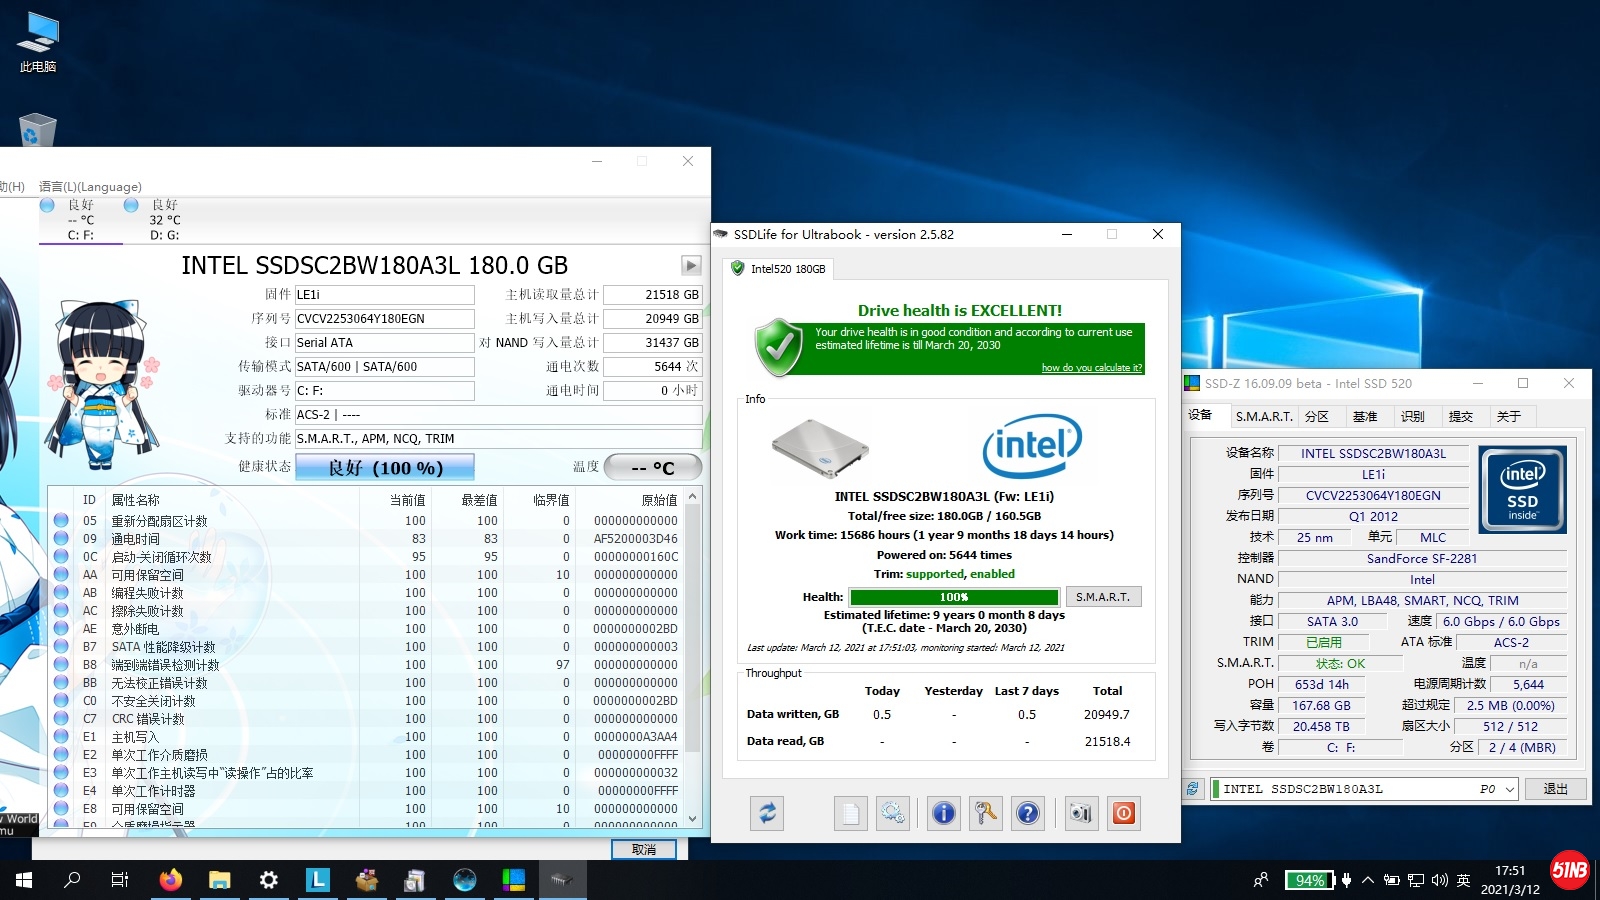Click the S.M.A.R.T. button in SSDLife
The height and width of the screenshot is (900, 1600).
[1103, 597]
